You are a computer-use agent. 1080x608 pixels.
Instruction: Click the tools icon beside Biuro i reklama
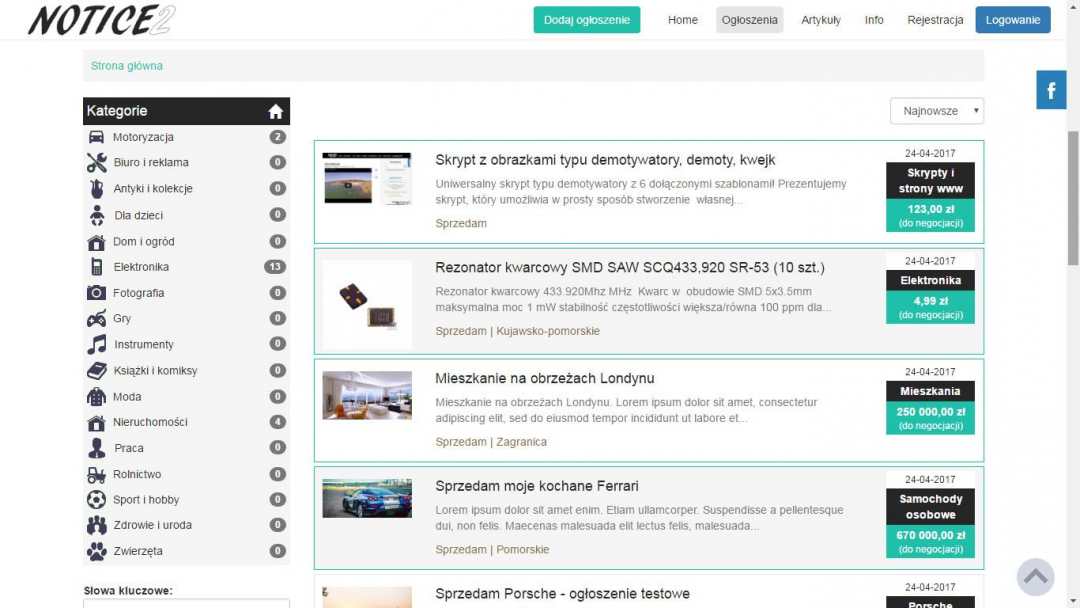tap(97, 163)
